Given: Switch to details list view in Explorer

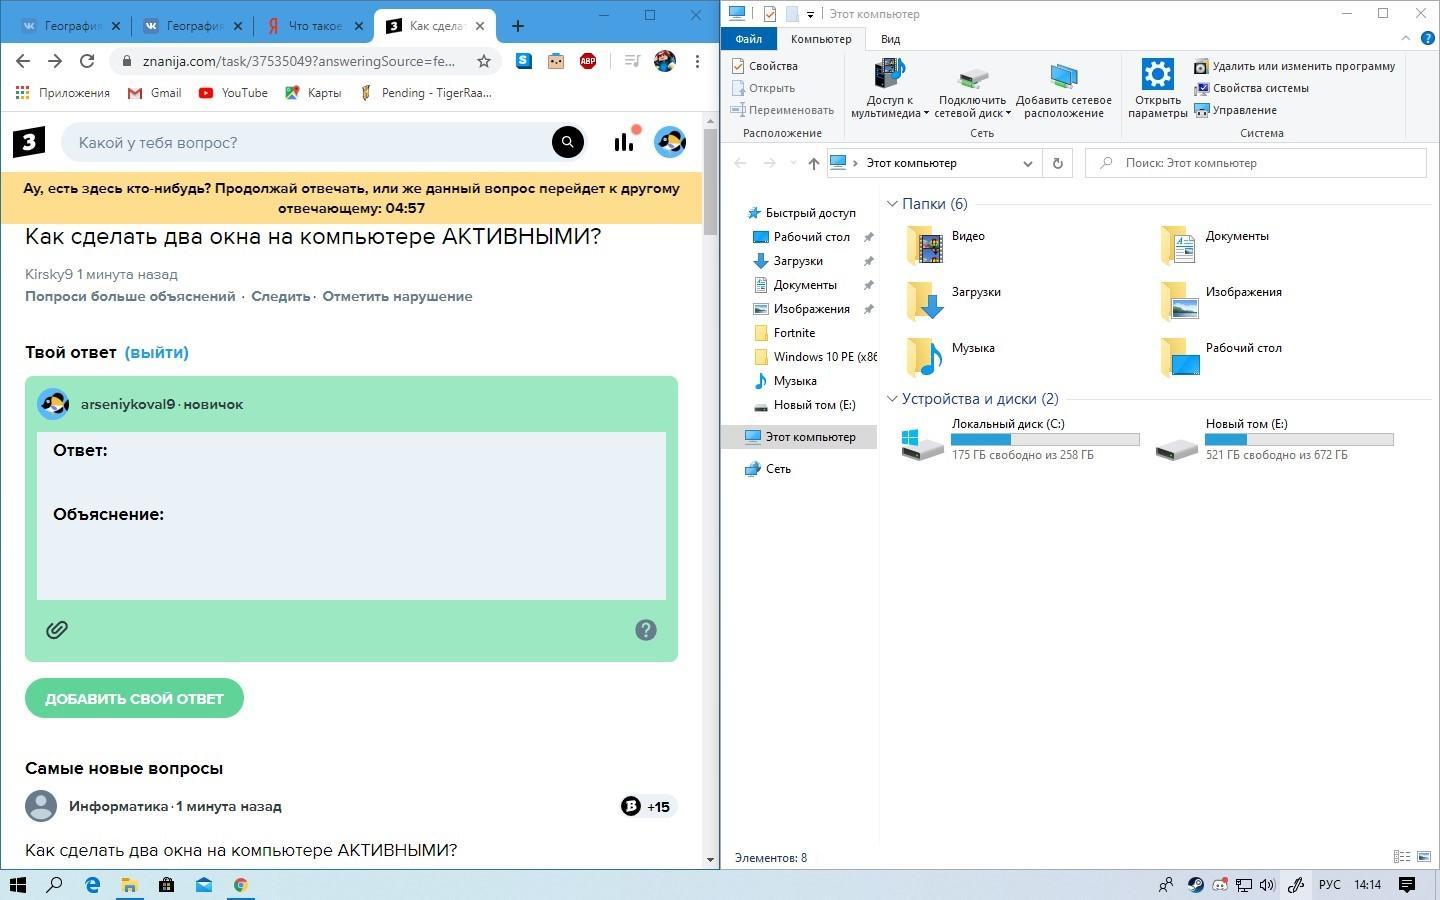Looking at the screenshot, I should [x=1402, y=857].
